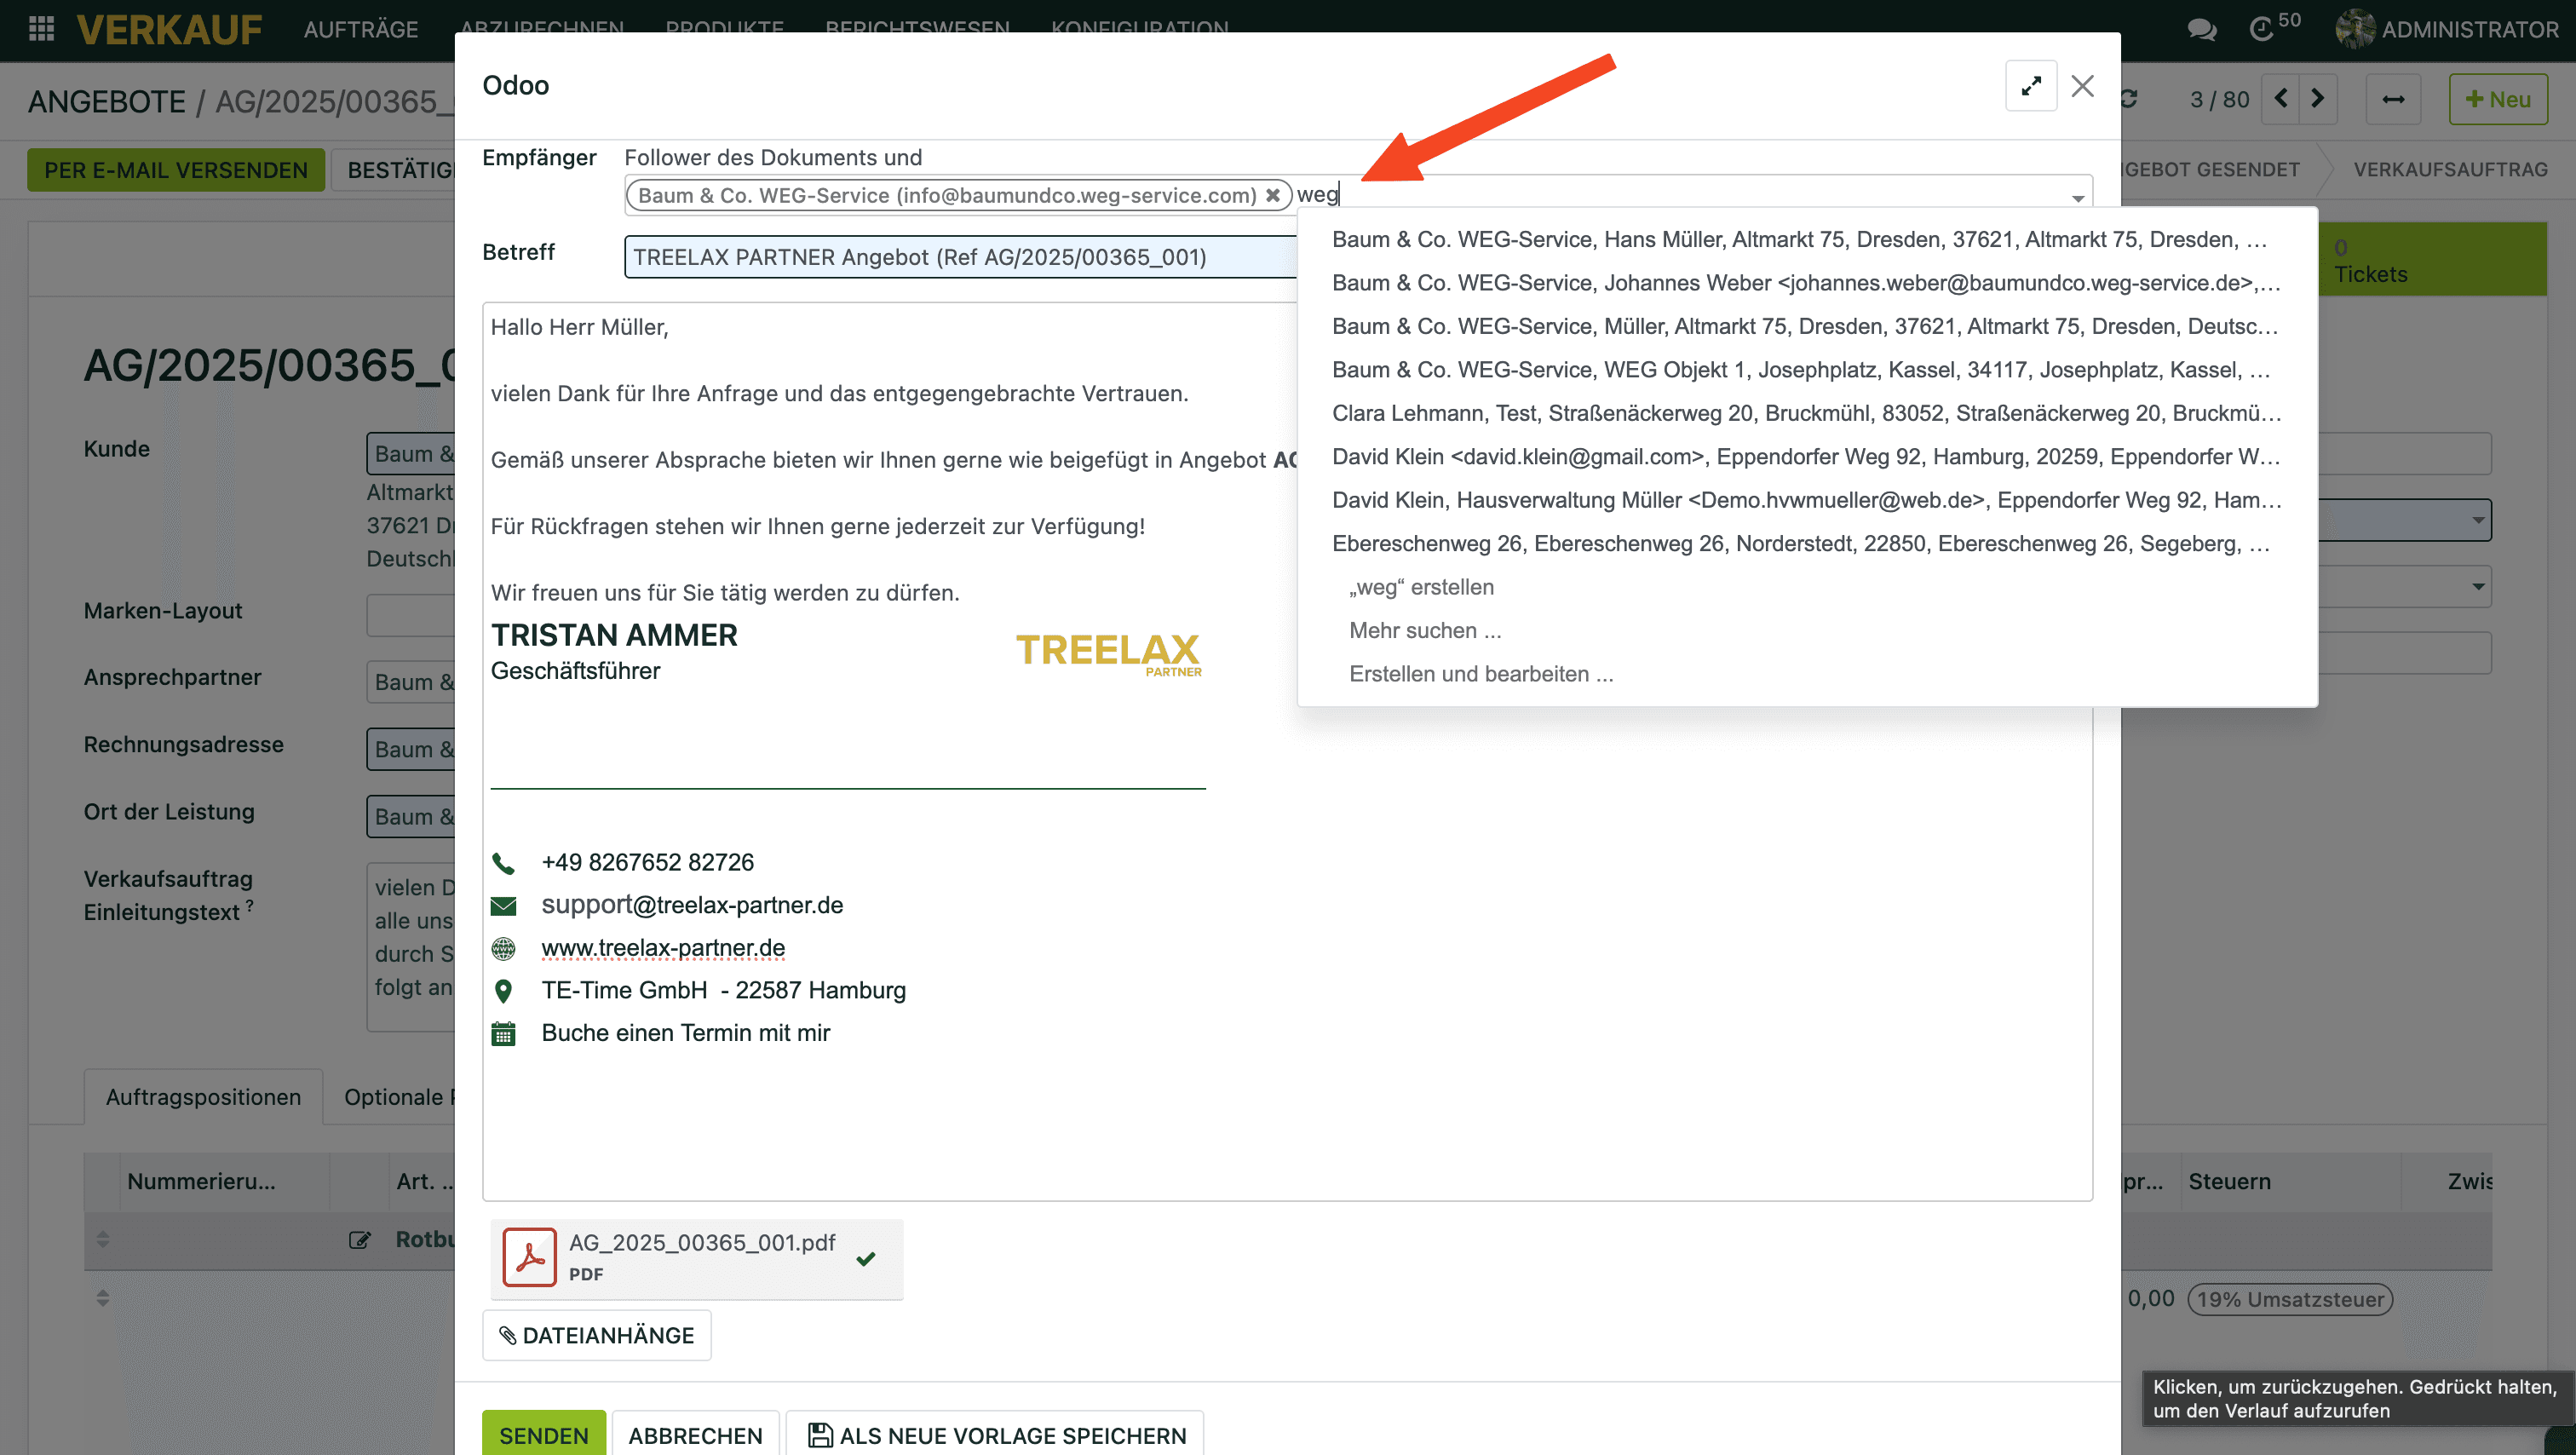Click the PDF attachment file icon

pyautogui.click(x=529, y=1257)
